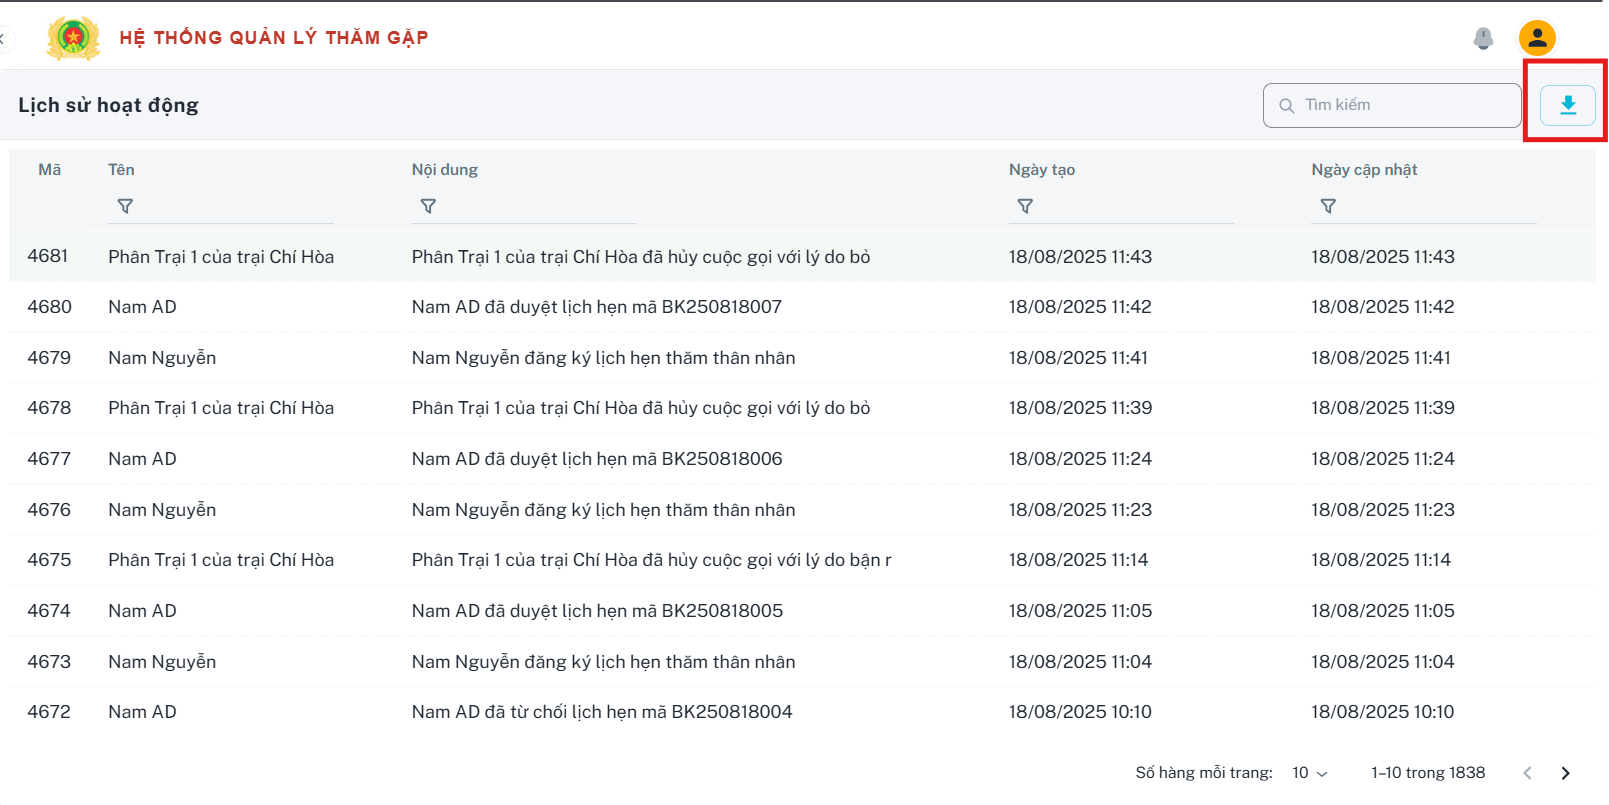Sort by the Nội dung column header

point(445,170)
